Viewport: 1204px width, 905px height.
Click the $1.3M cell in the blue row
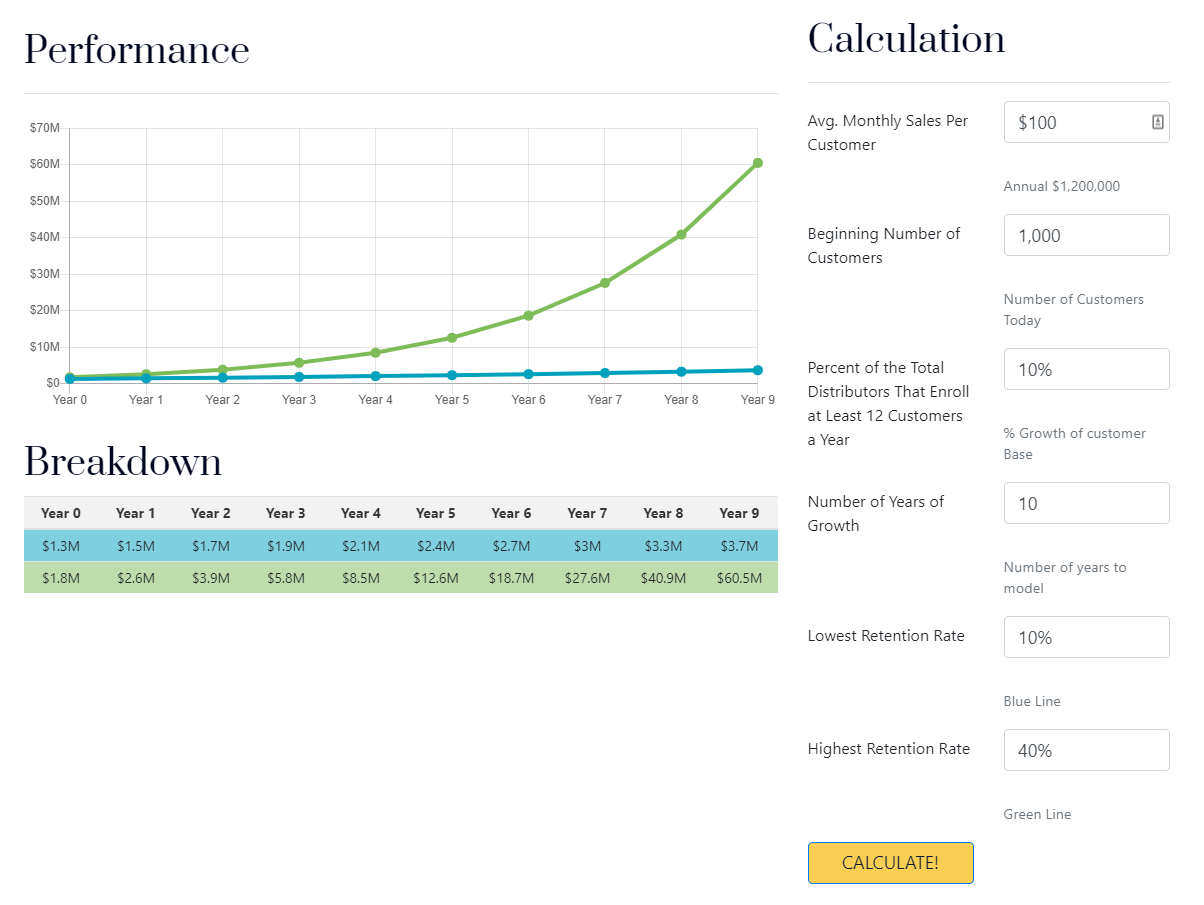click(61, 546)
